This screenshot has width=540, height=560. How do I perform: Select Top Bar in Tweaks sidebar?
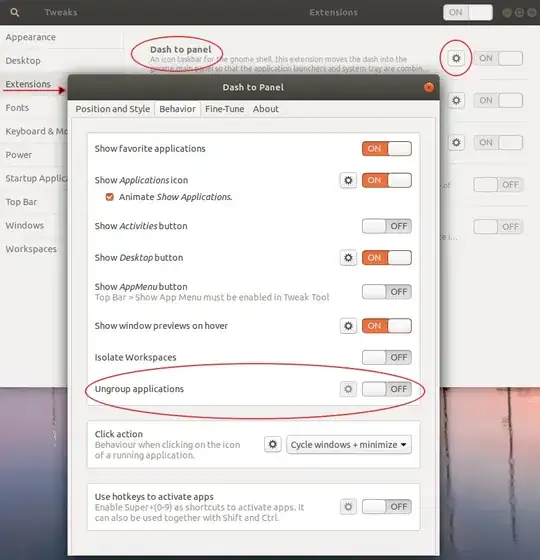click(x=21, y=202)
